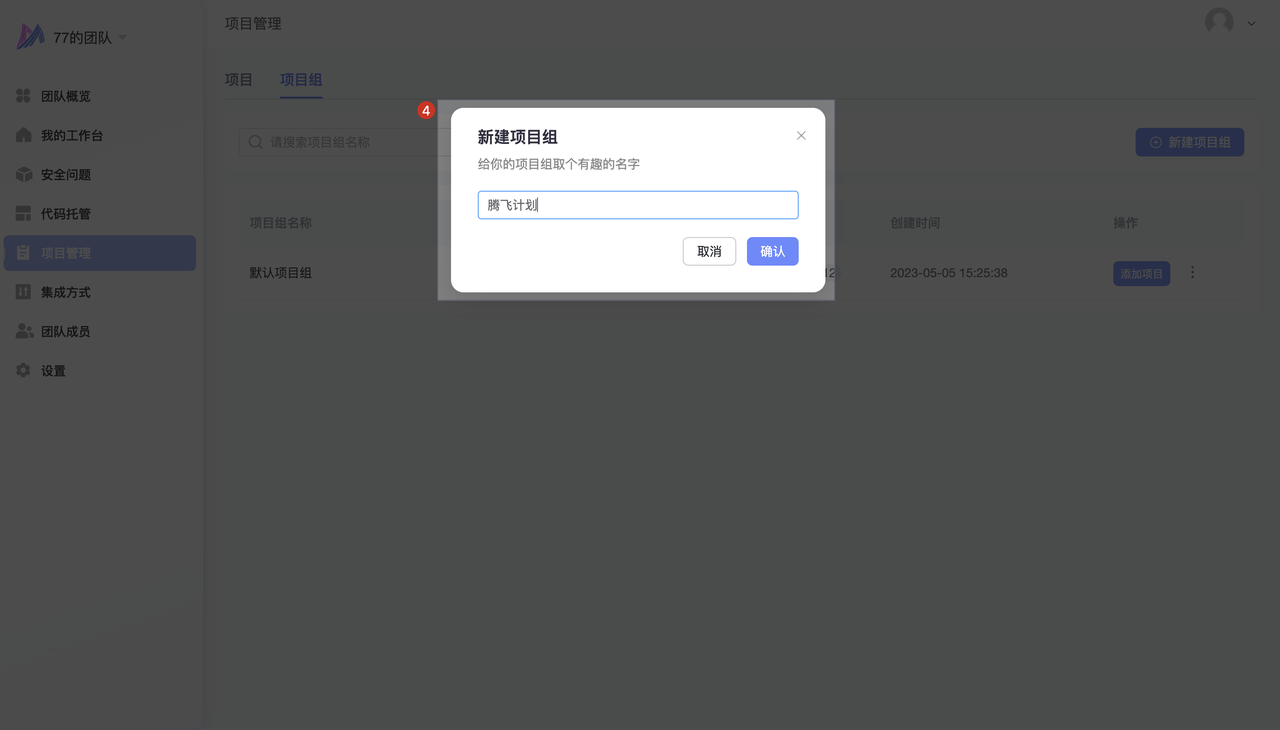
Task: Expand the 77的团队 team dropdown
Action: click(x=123, y=38)
